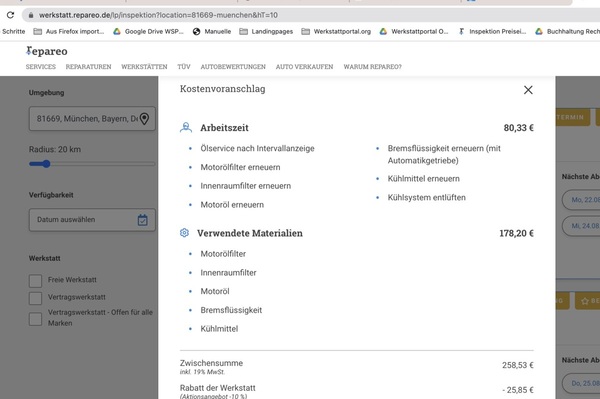Click the repareo logo
Image resolution: width=600 pixels, height=399 pixels.
click(x=47, y=51)
